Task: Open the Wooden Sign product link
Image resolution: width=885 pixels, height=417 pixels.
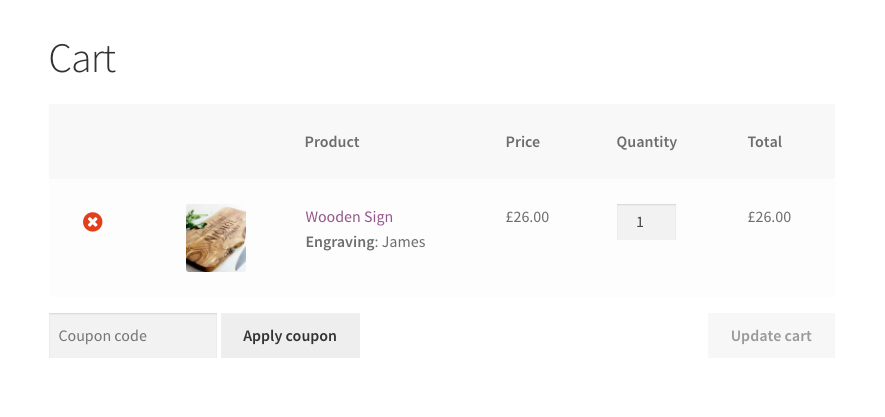Action: [x=349, y=217]
